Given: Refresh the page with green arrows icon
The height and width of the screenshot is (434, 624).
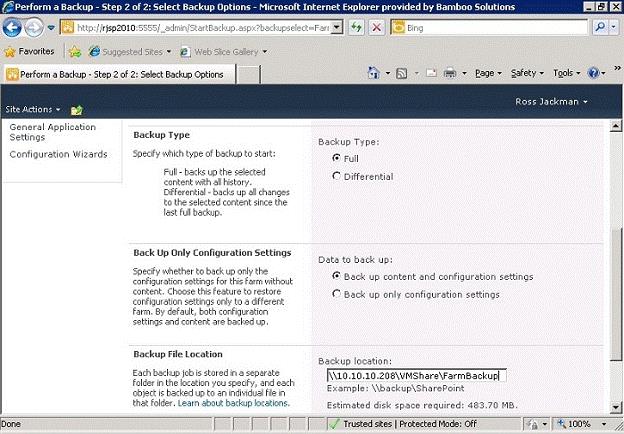Looking at the screenshot, I should (x=357, y=27).
